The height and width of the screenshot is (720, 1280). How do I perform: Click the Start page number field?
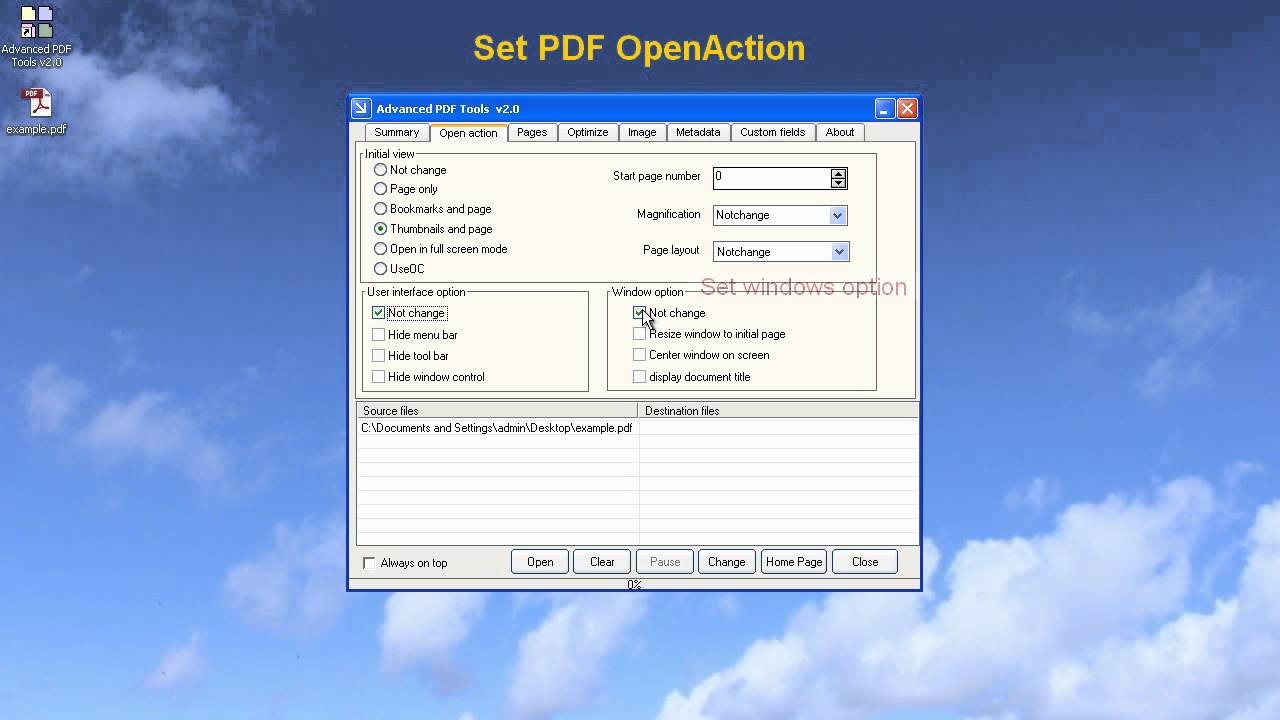pos(771,177)
